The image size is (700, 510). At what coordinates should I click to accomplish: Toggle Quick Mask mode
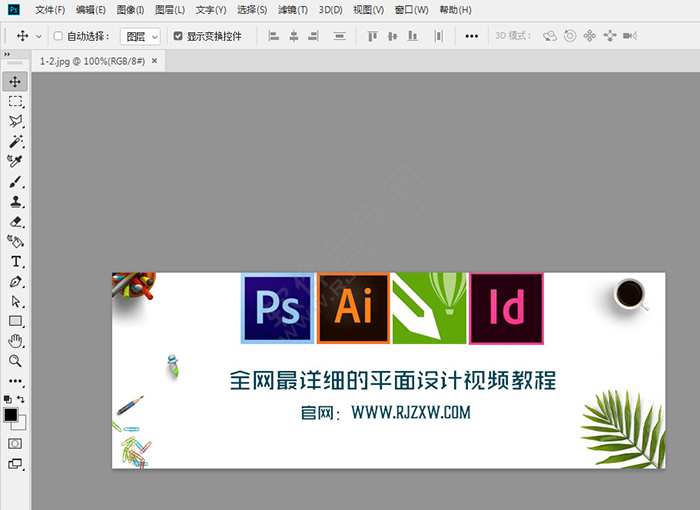pyautogui.click(x=15, y=443)
